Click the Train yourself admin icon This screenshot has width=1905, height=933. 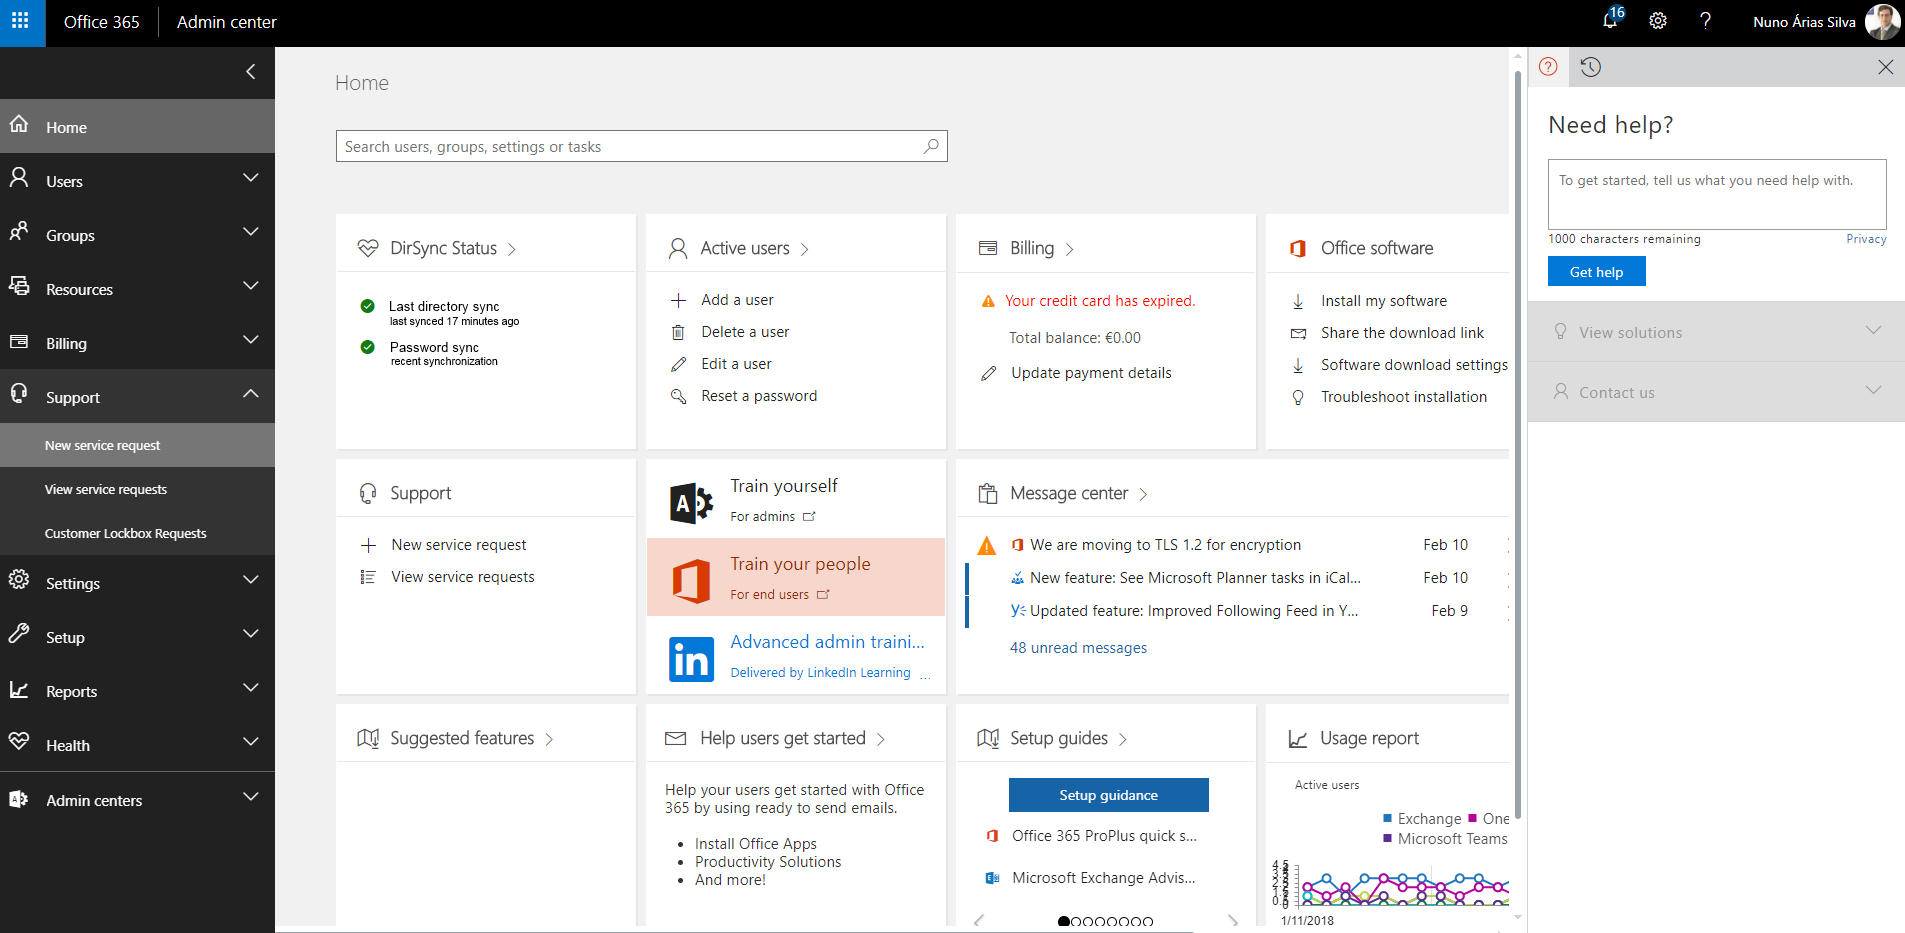(x=691, y=503)
